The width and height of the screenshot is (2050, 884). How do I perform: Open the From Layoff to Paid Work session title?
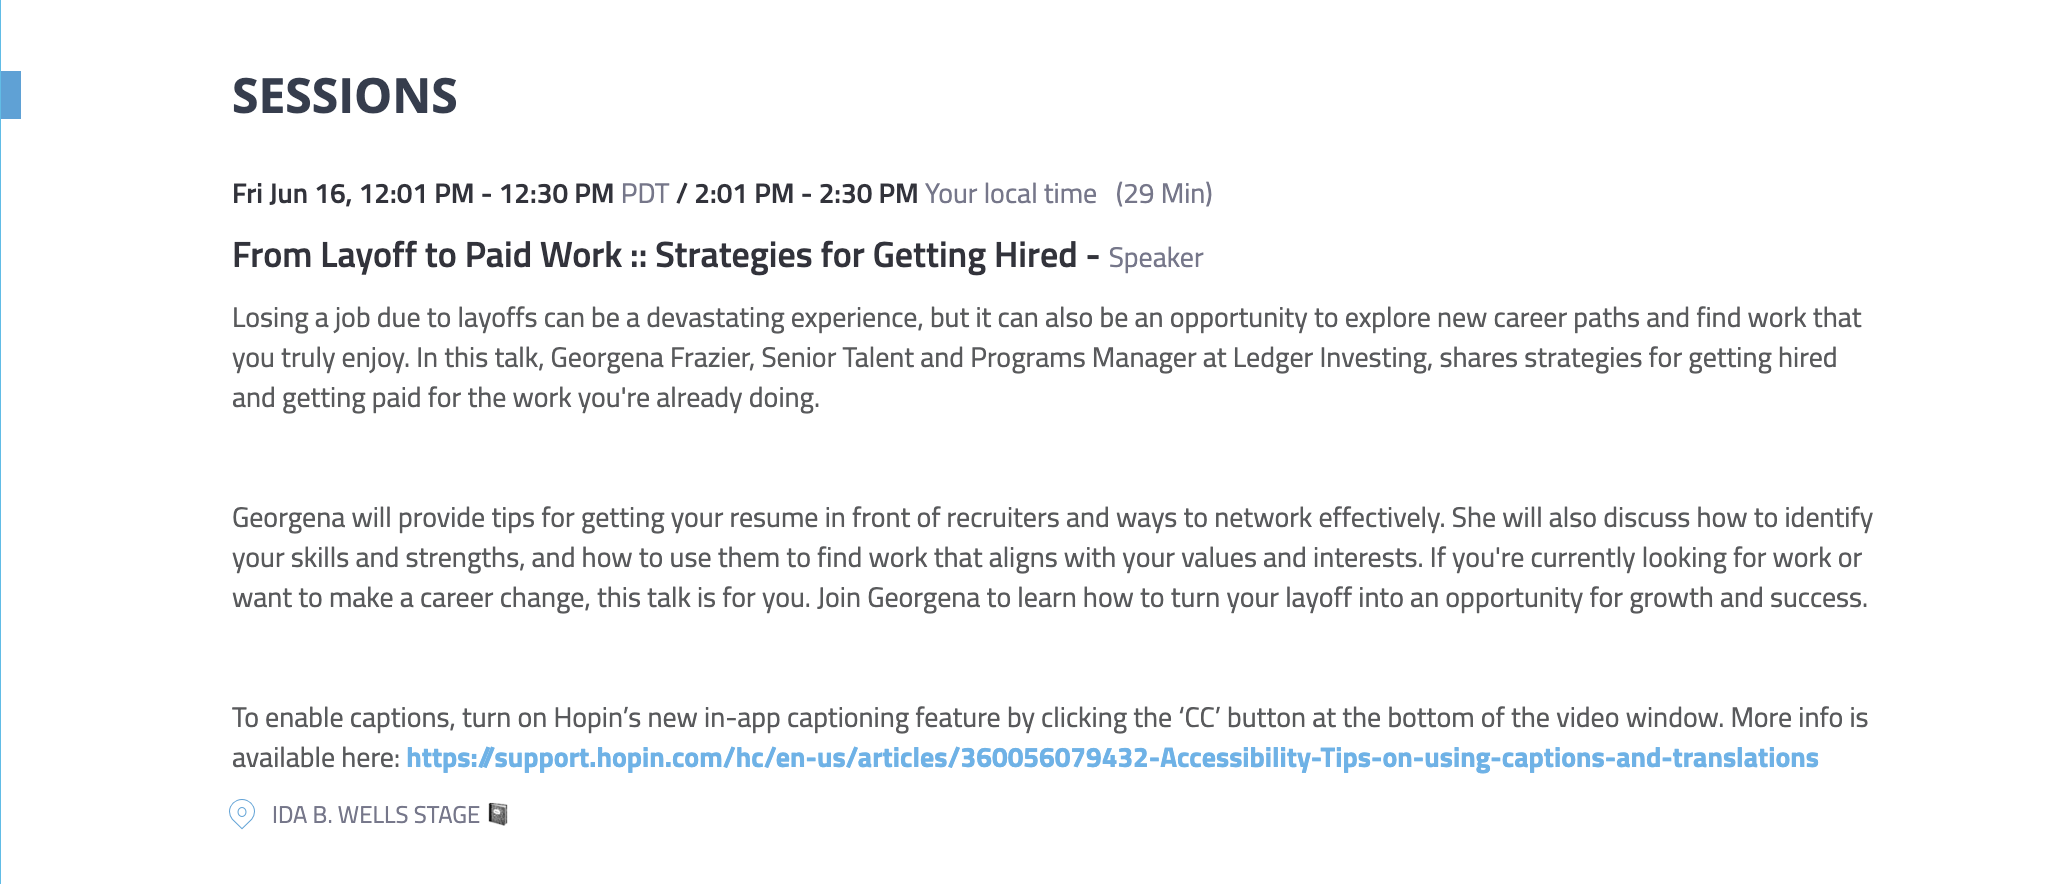tap(654, 256)
